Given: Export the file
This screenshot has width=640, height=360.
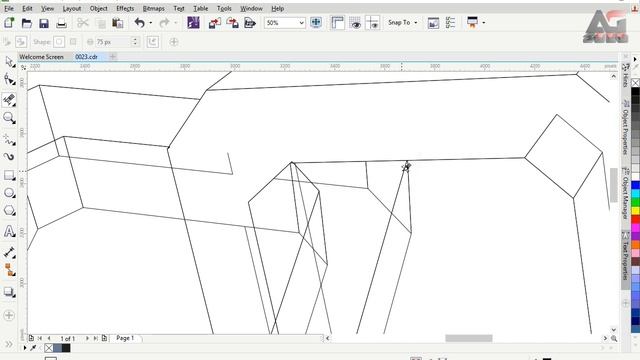Looking at the screenshot, I should pos(233,23).
